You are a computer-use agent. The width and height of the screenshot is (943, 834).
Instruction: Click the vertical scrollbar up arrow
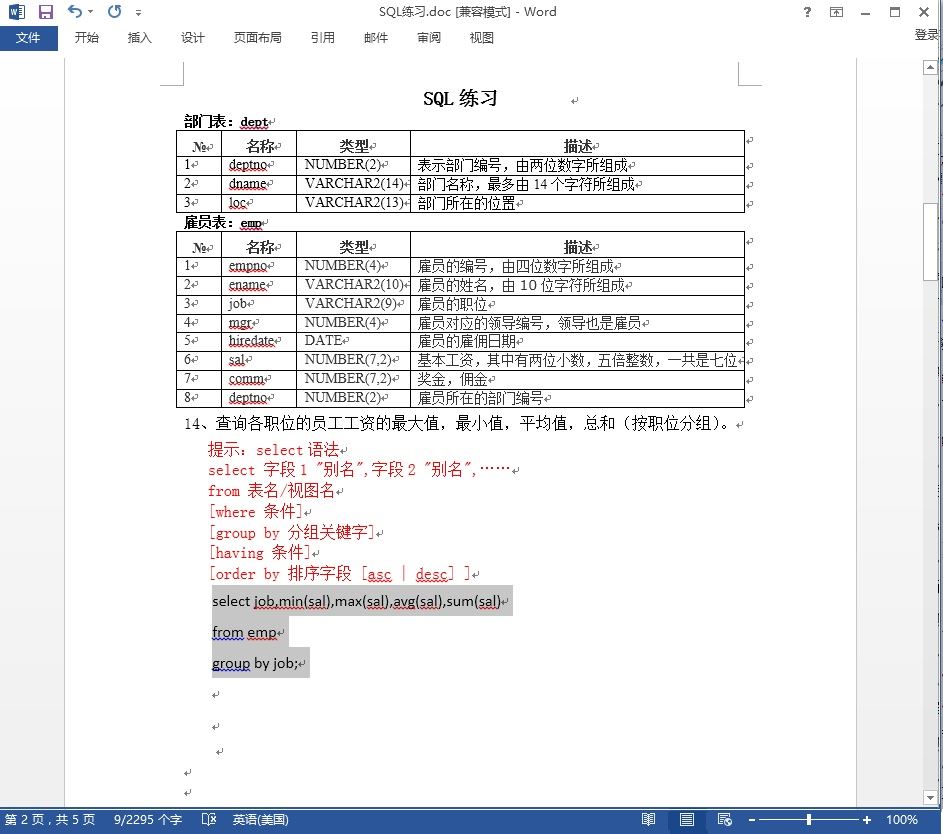(930, 67)
